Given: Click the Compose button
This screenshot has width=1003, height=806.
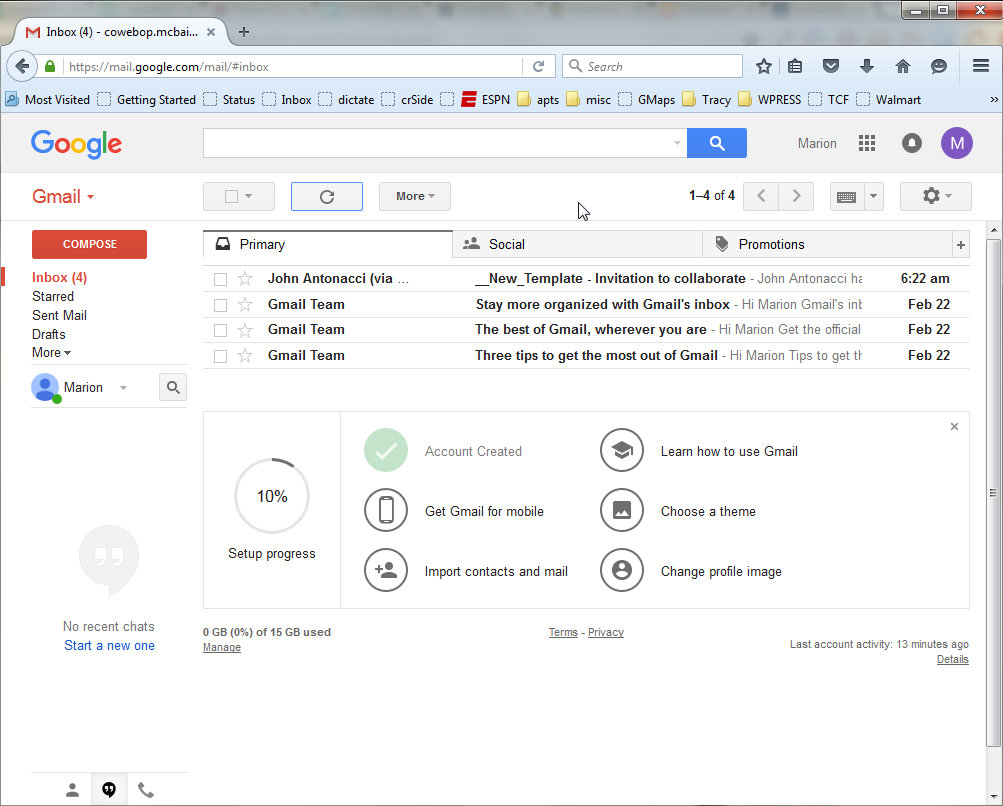Looking at the screenshot, I should [x=89, y=244].
